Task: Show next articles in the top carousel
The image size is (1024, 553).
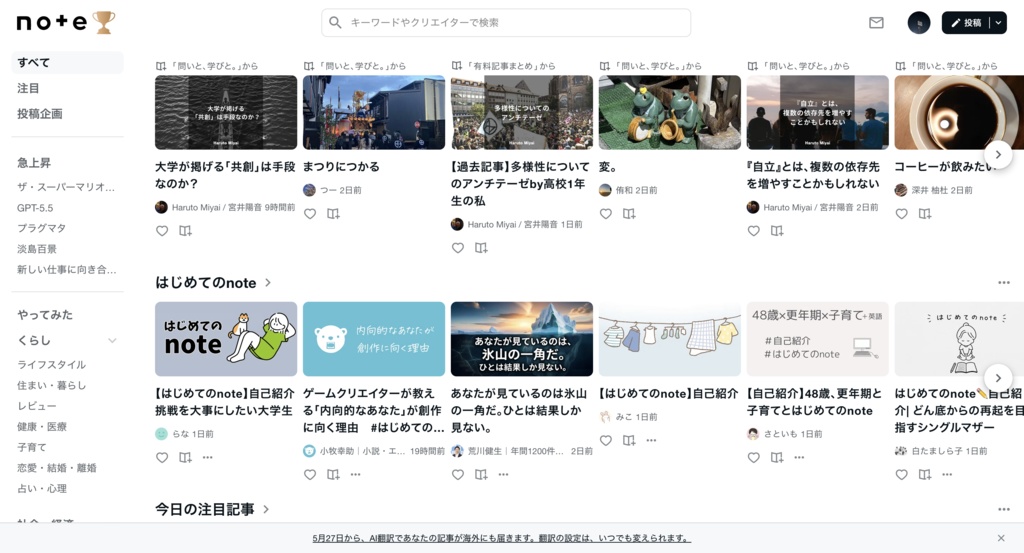Action: (x=998, y=155)
